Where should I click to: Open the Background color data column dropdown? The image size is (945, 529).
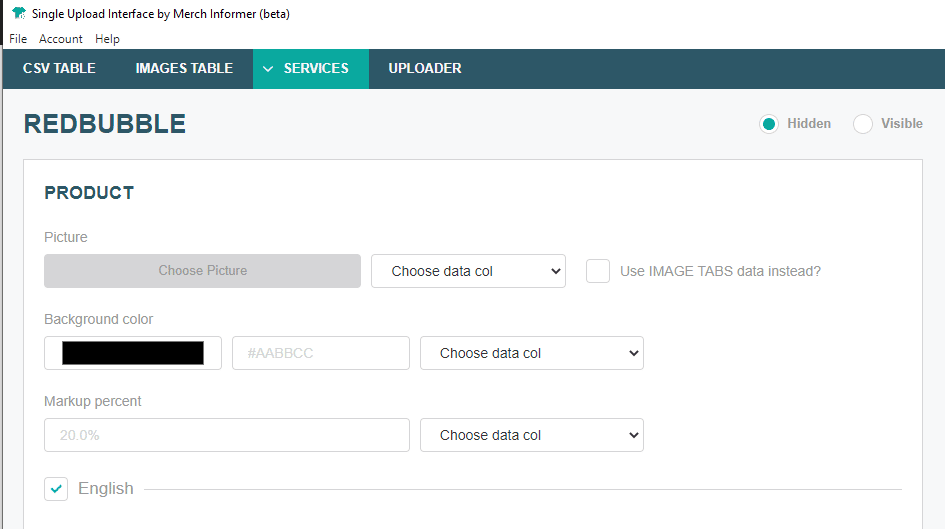532,353
